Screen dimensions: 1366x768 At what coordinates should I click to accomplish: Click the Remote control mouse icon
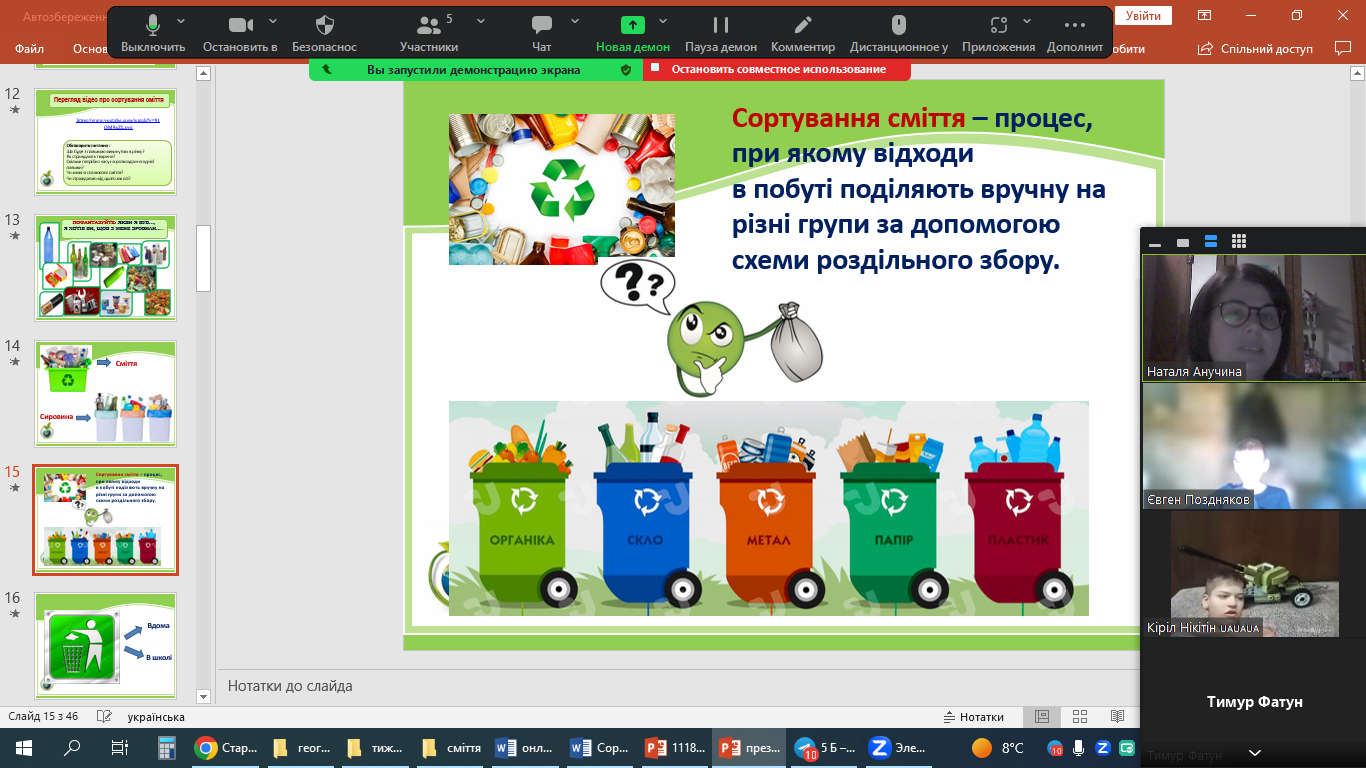tap(898, 25)
